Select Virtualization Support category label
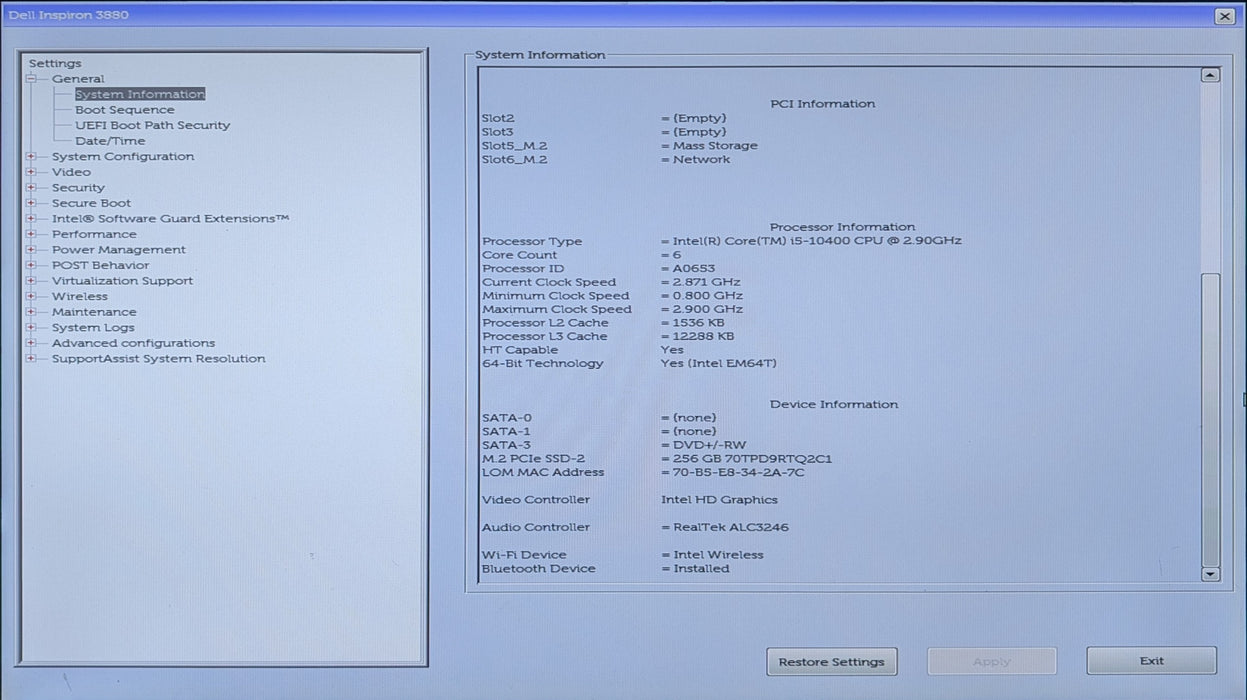The image size is (1247, 700). [x=122, y=281]
